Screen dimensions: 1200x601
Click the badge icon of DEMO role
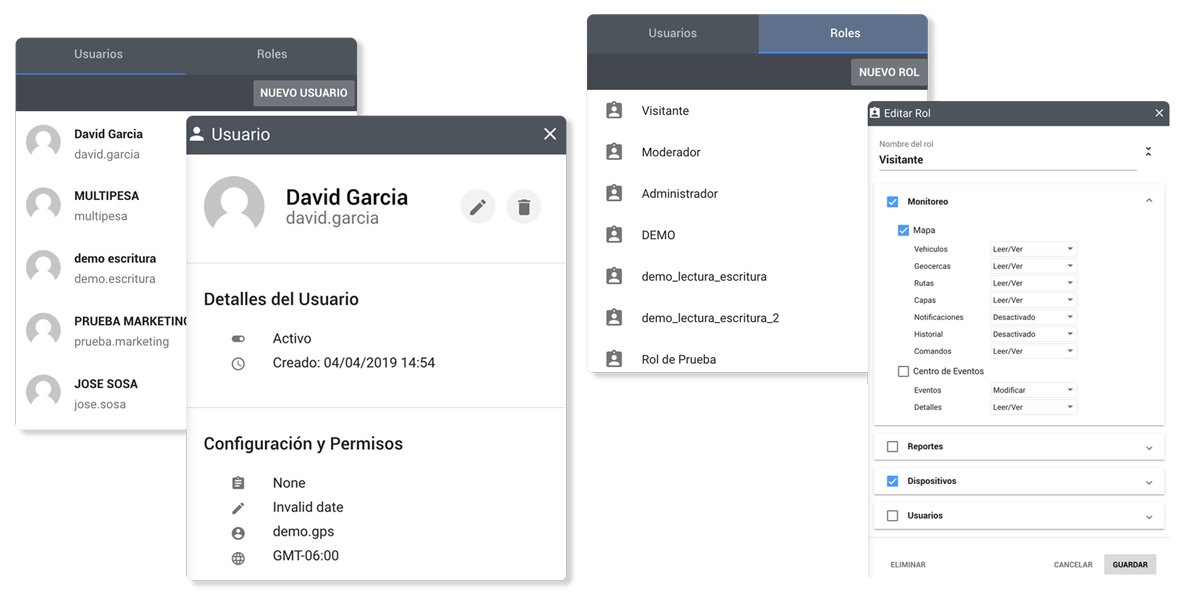pyautogui.click(x=614, y=235)
